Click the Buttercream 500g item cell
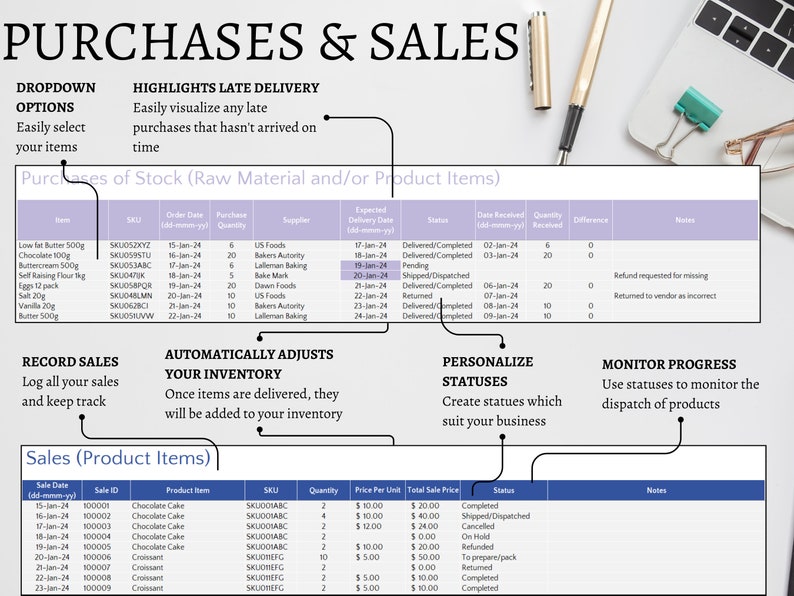 pos(49,265)
